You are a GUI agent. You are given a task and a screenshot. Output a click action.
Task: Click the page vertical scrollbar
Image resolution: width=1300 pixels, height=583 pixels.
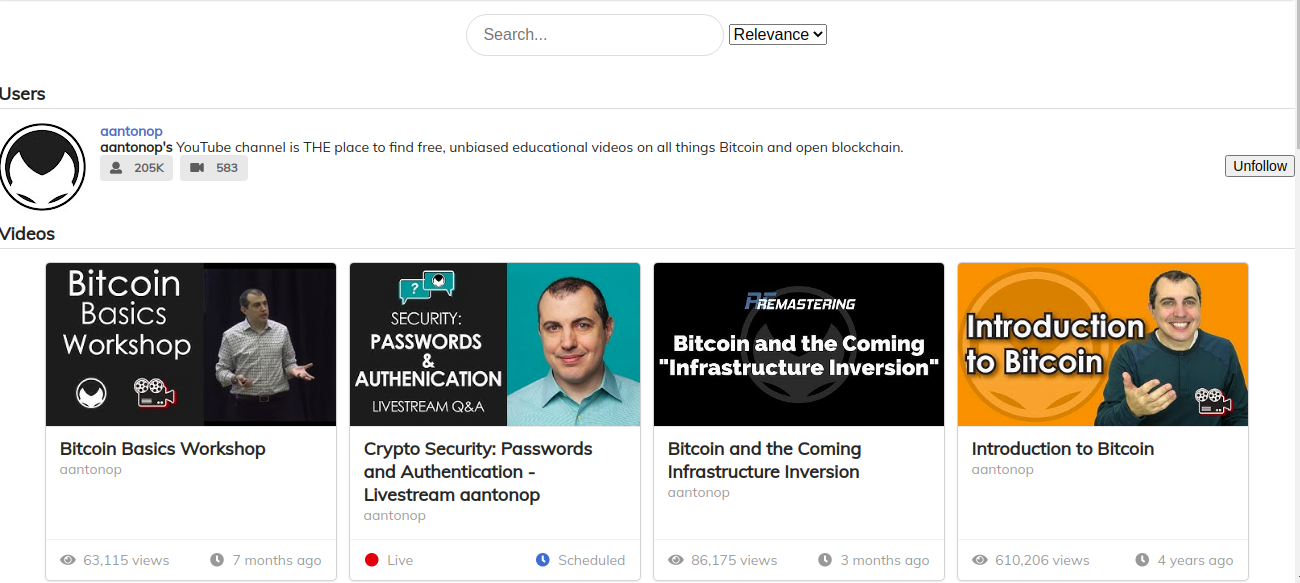[1296, 291]
